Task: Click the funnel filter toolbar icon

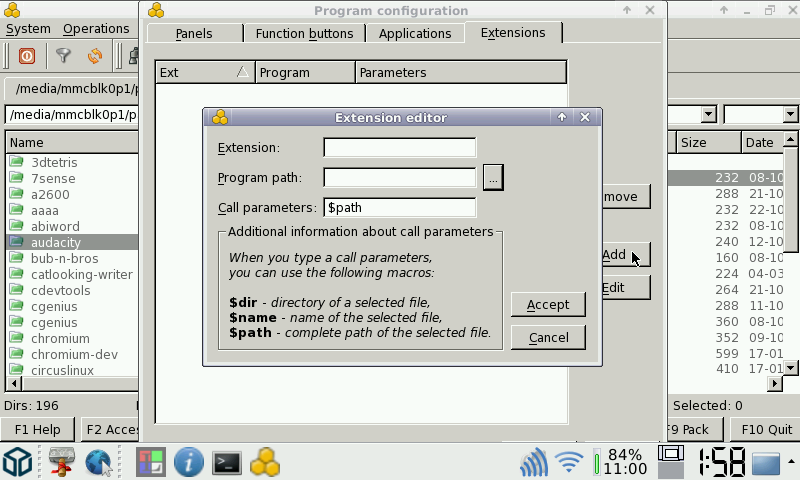Action: pyautogui.click(x=63, y=56)
